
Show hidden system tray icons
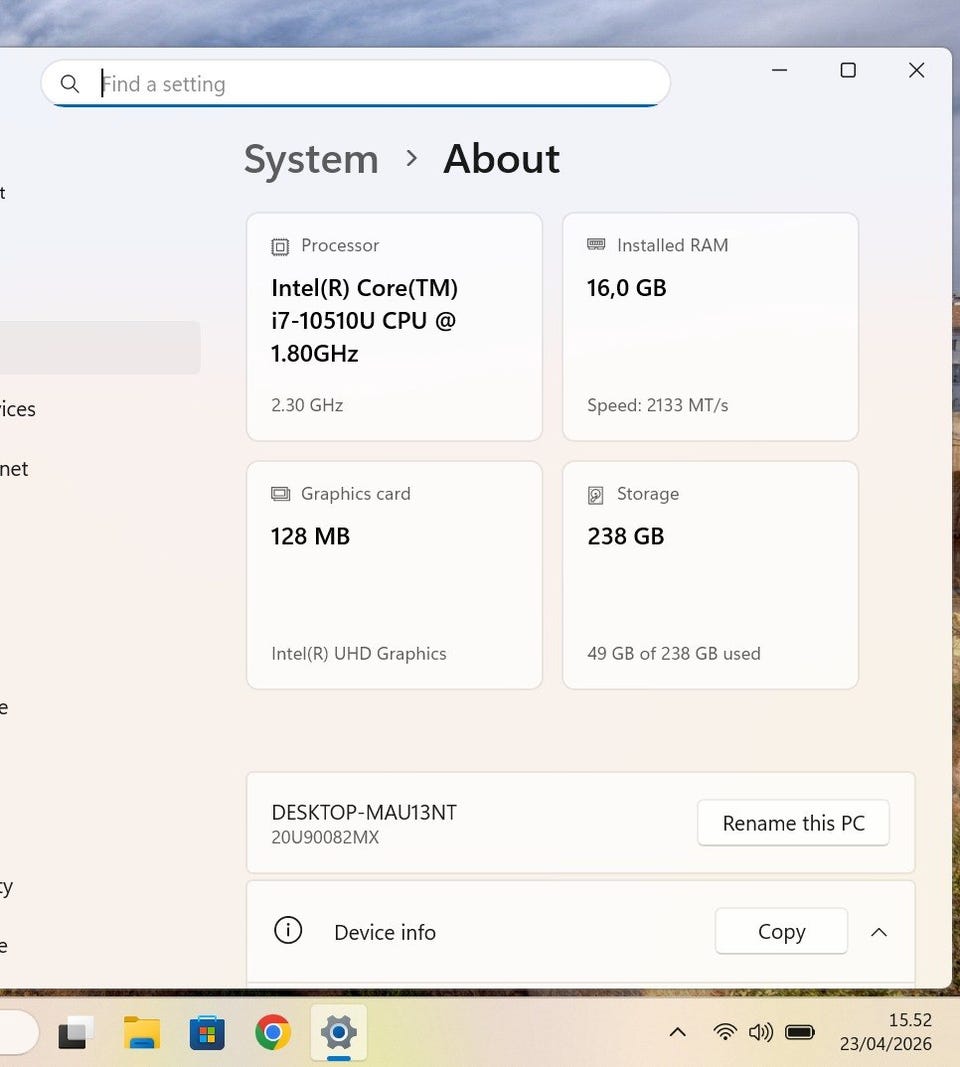pyautogui.click(x=677, y=1032)
